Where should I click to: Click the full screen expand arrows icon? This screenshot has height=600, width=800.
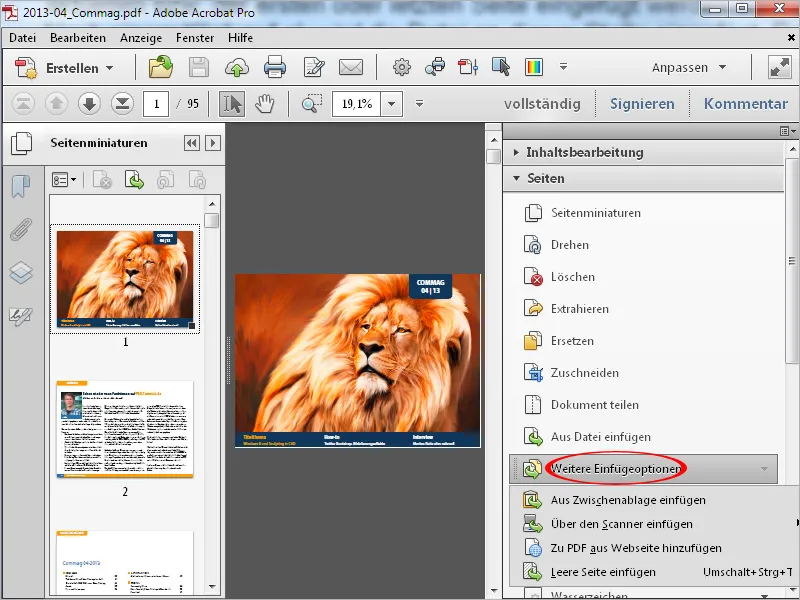(x=780, y=67)
